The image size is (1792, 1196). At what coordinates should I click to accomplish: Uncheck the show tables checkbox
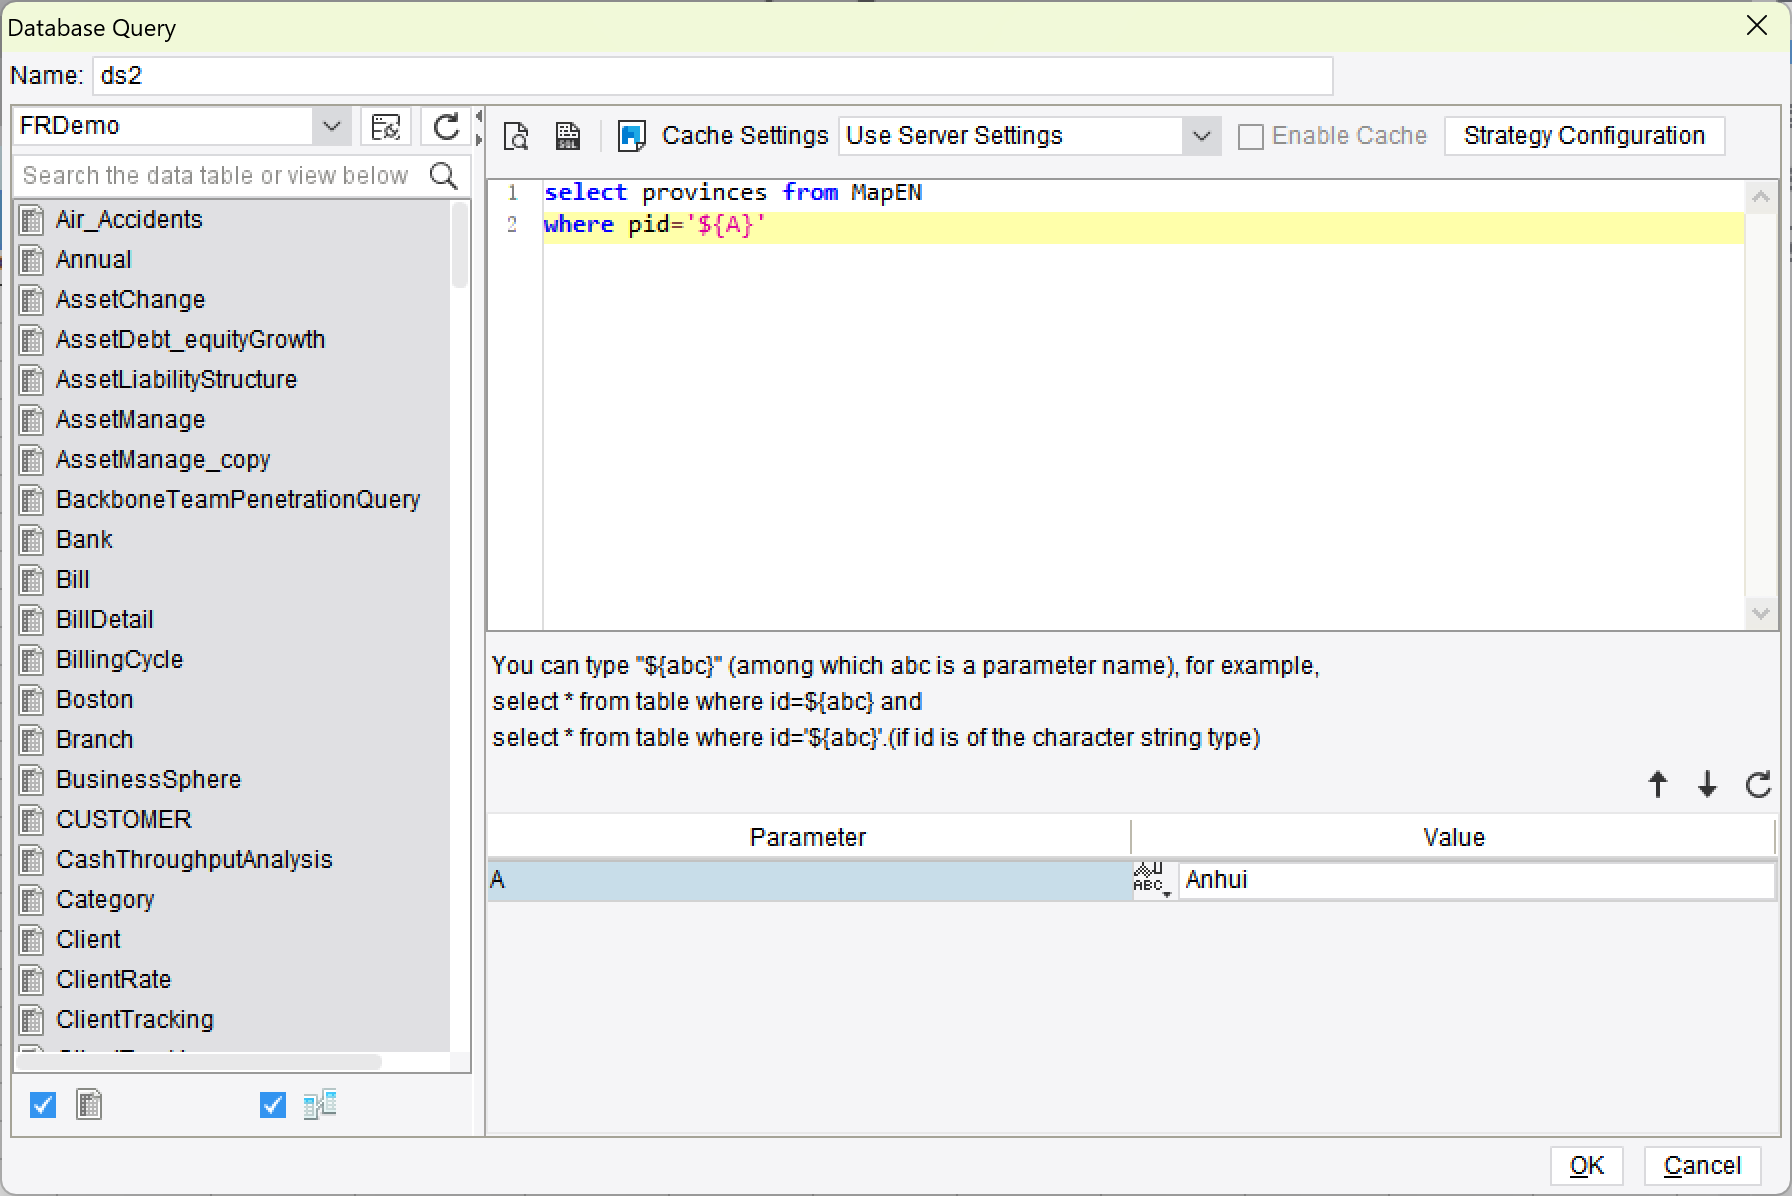point(42,1104)
